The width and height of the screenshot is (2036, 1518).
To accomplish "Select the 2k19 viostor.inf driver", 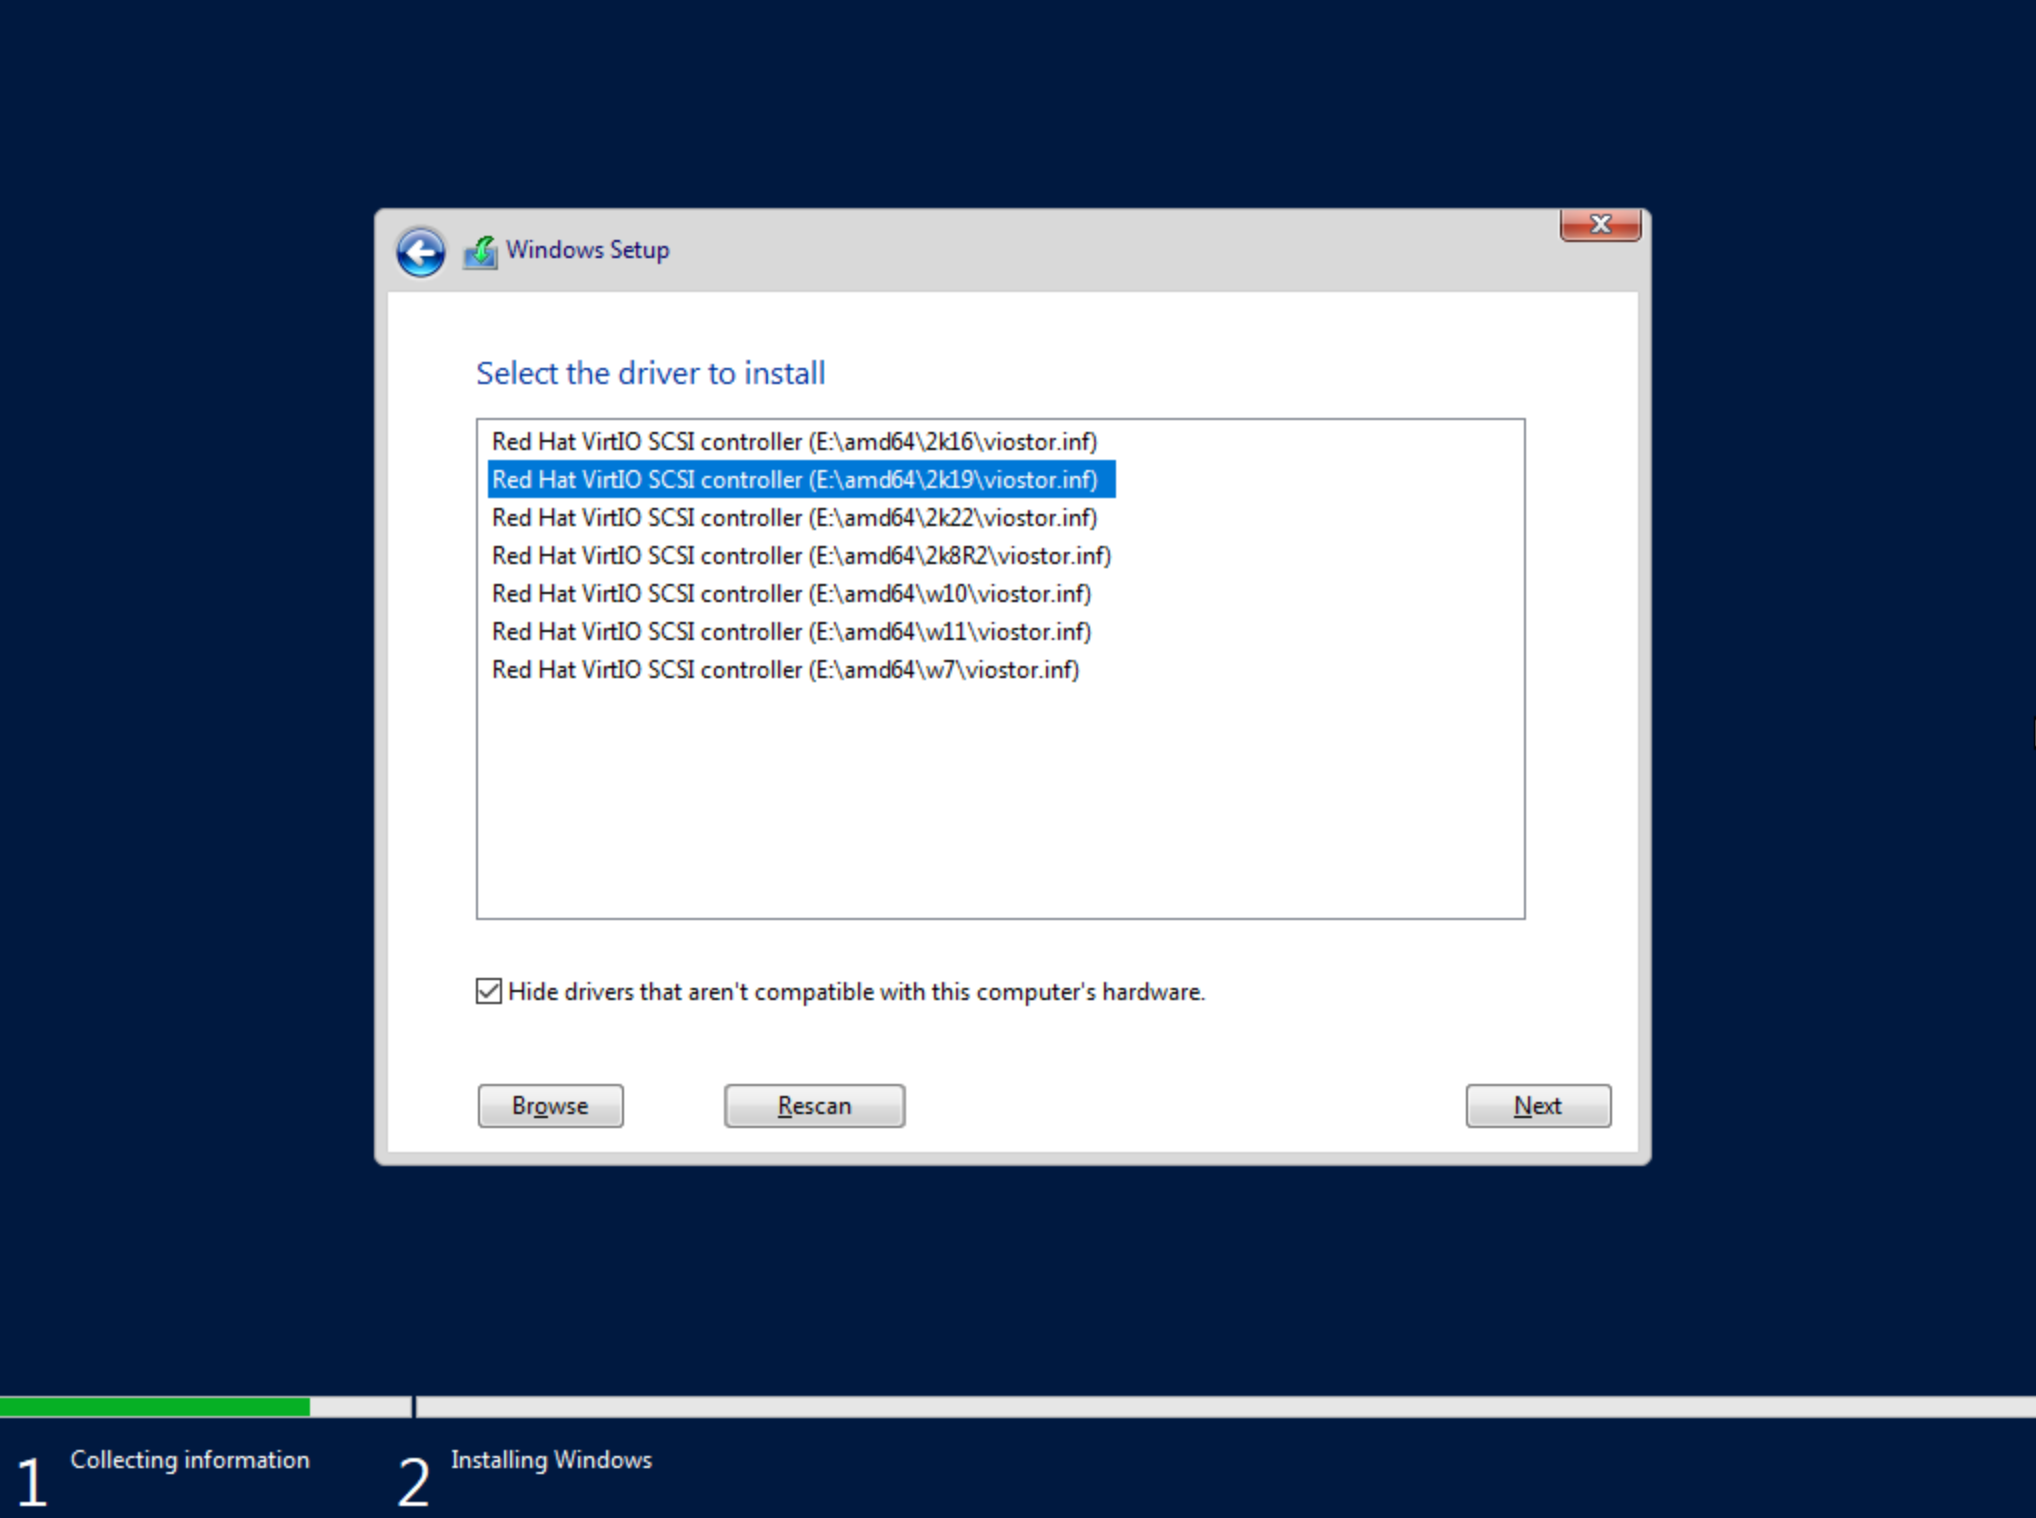I will (794, 480).
